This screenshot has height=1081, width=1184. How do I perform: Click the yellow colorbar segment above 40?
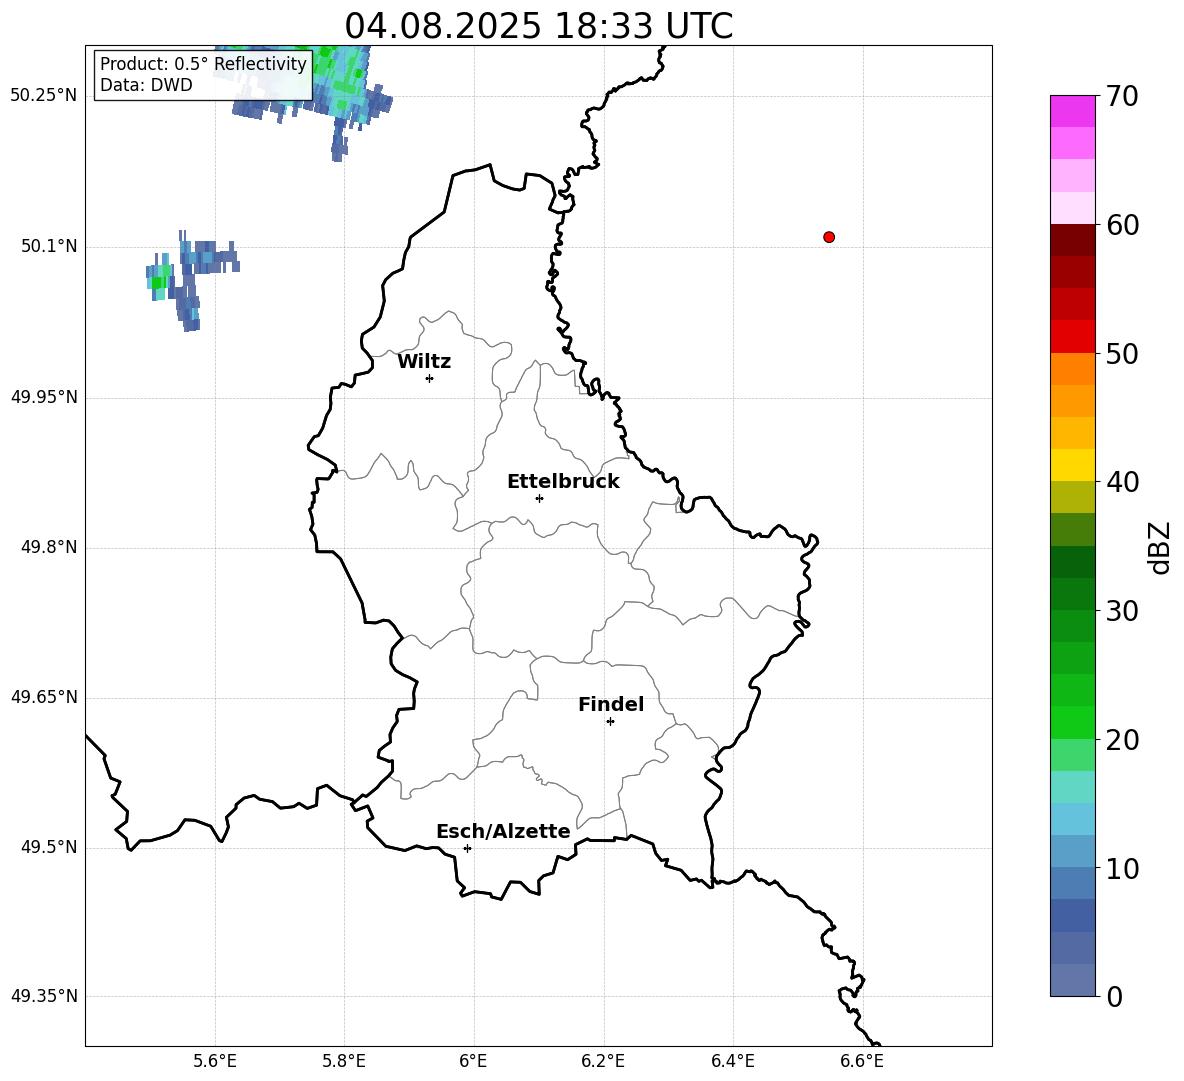coord(1072,465)
